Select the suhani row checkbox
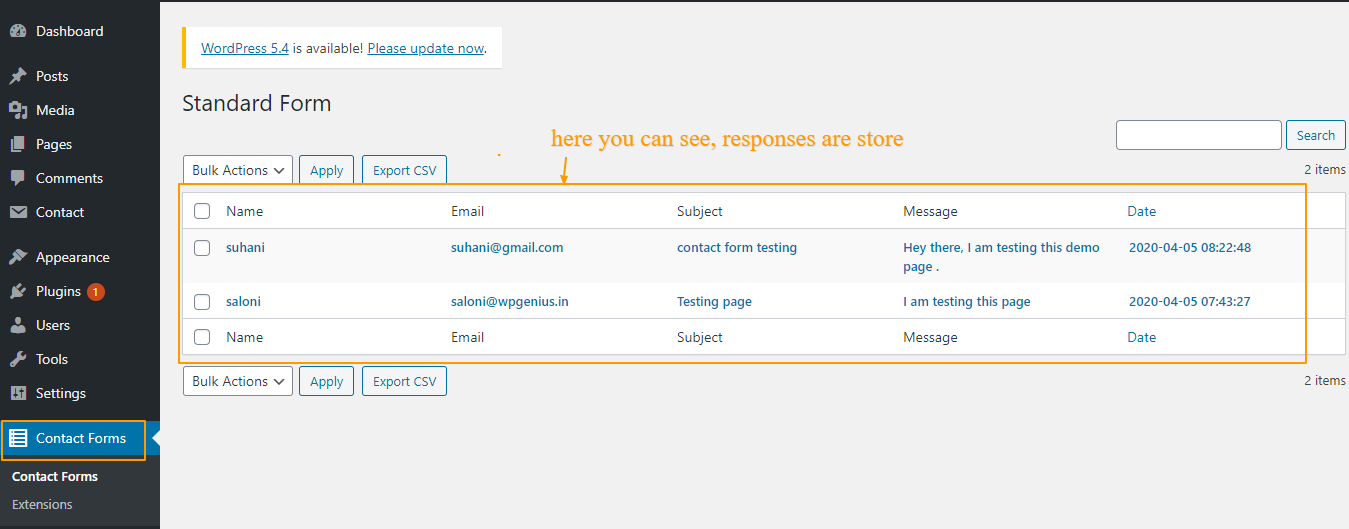Screen dimensions: 1349x529 coord(202,247)
